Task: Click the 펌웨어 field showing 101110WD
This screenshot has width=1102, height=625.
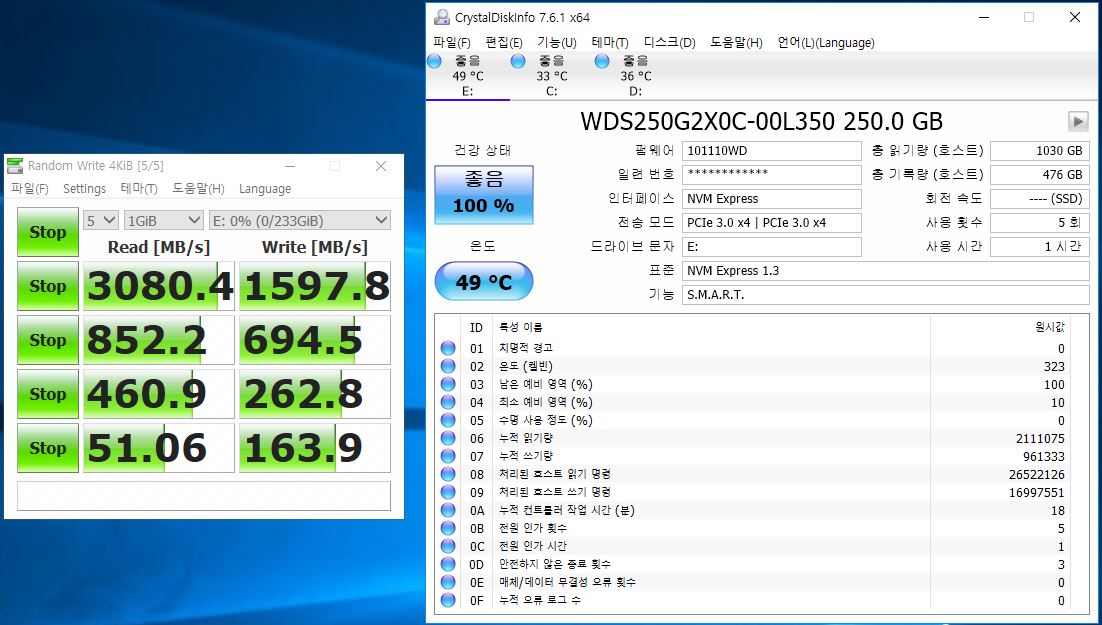Action: click(771, 151)
